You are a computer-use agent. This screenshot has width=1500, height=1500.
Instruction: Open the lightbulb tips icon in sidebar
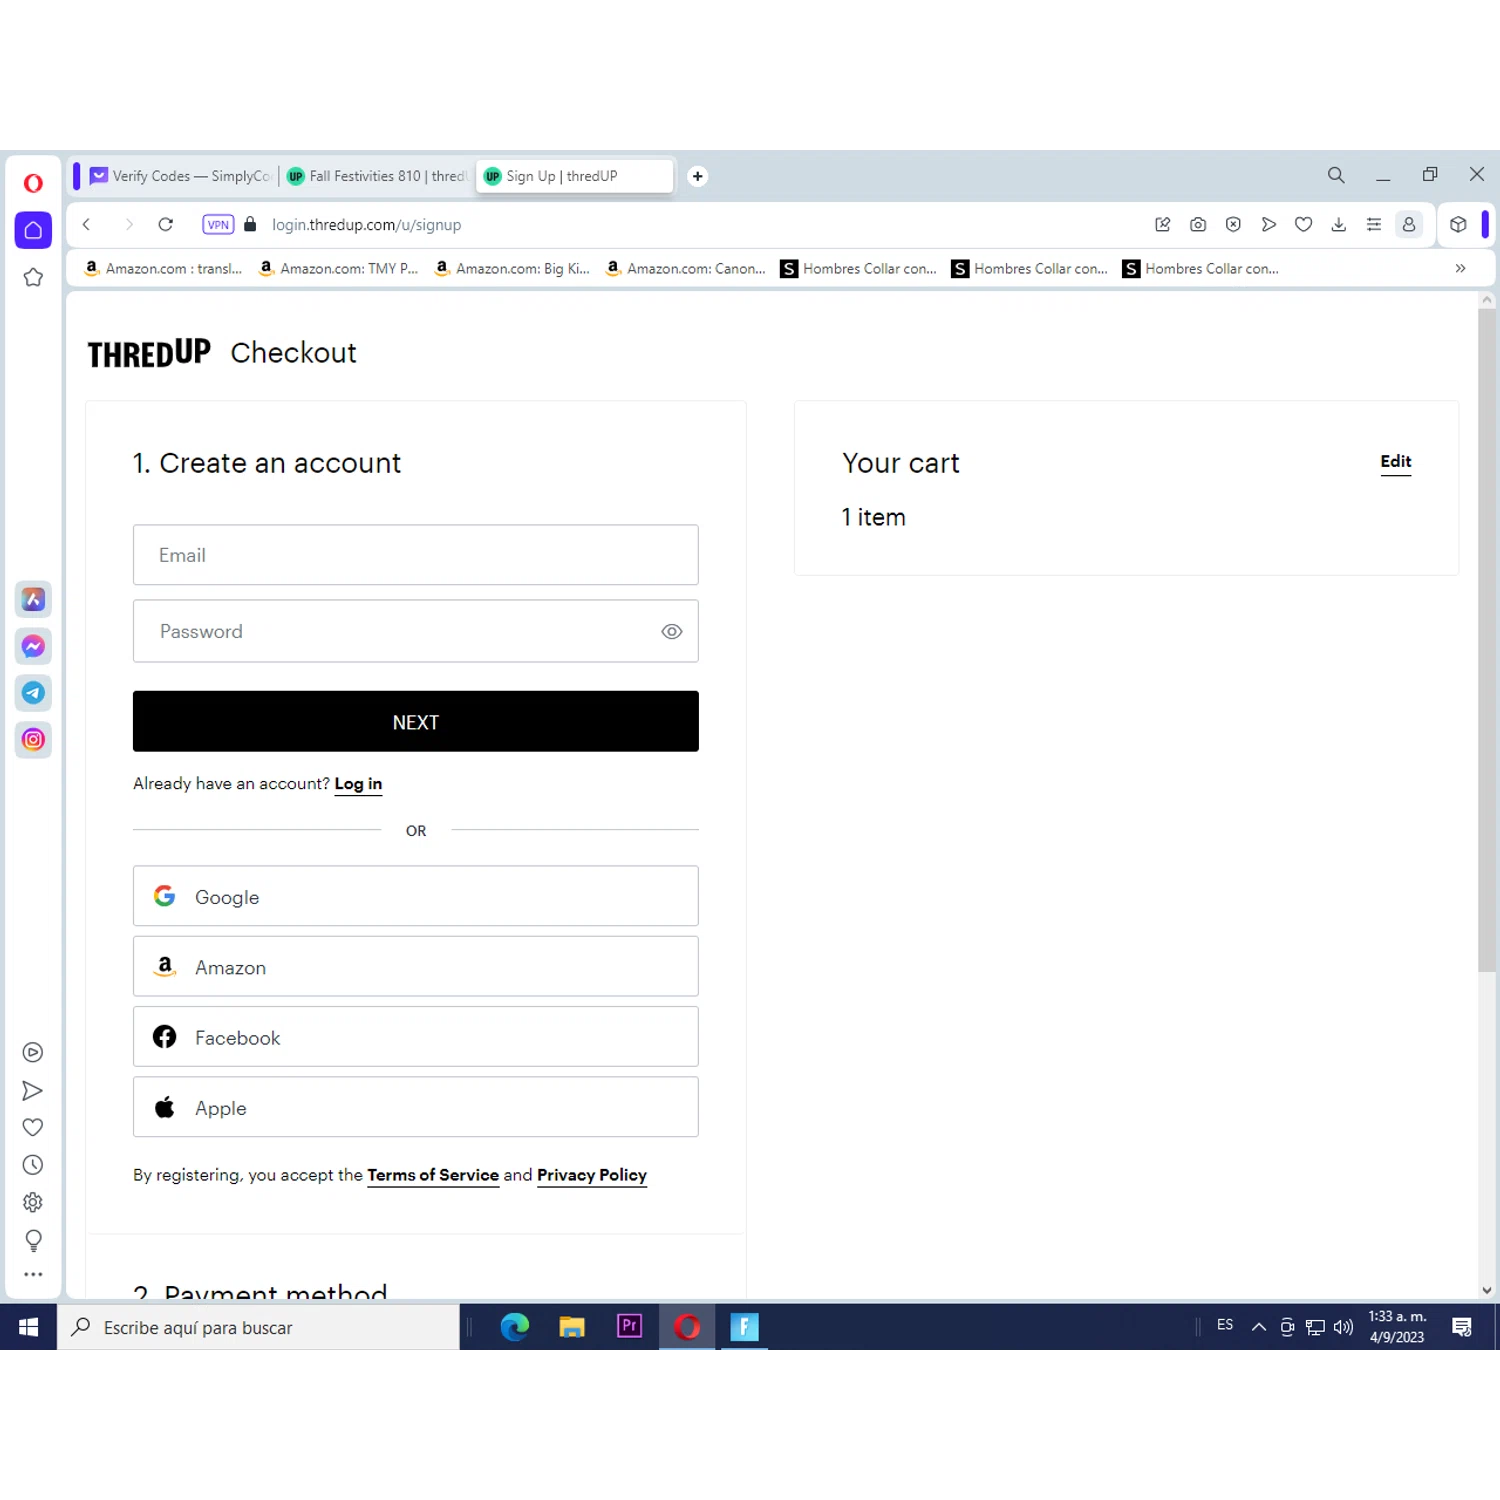[33, 1240]
